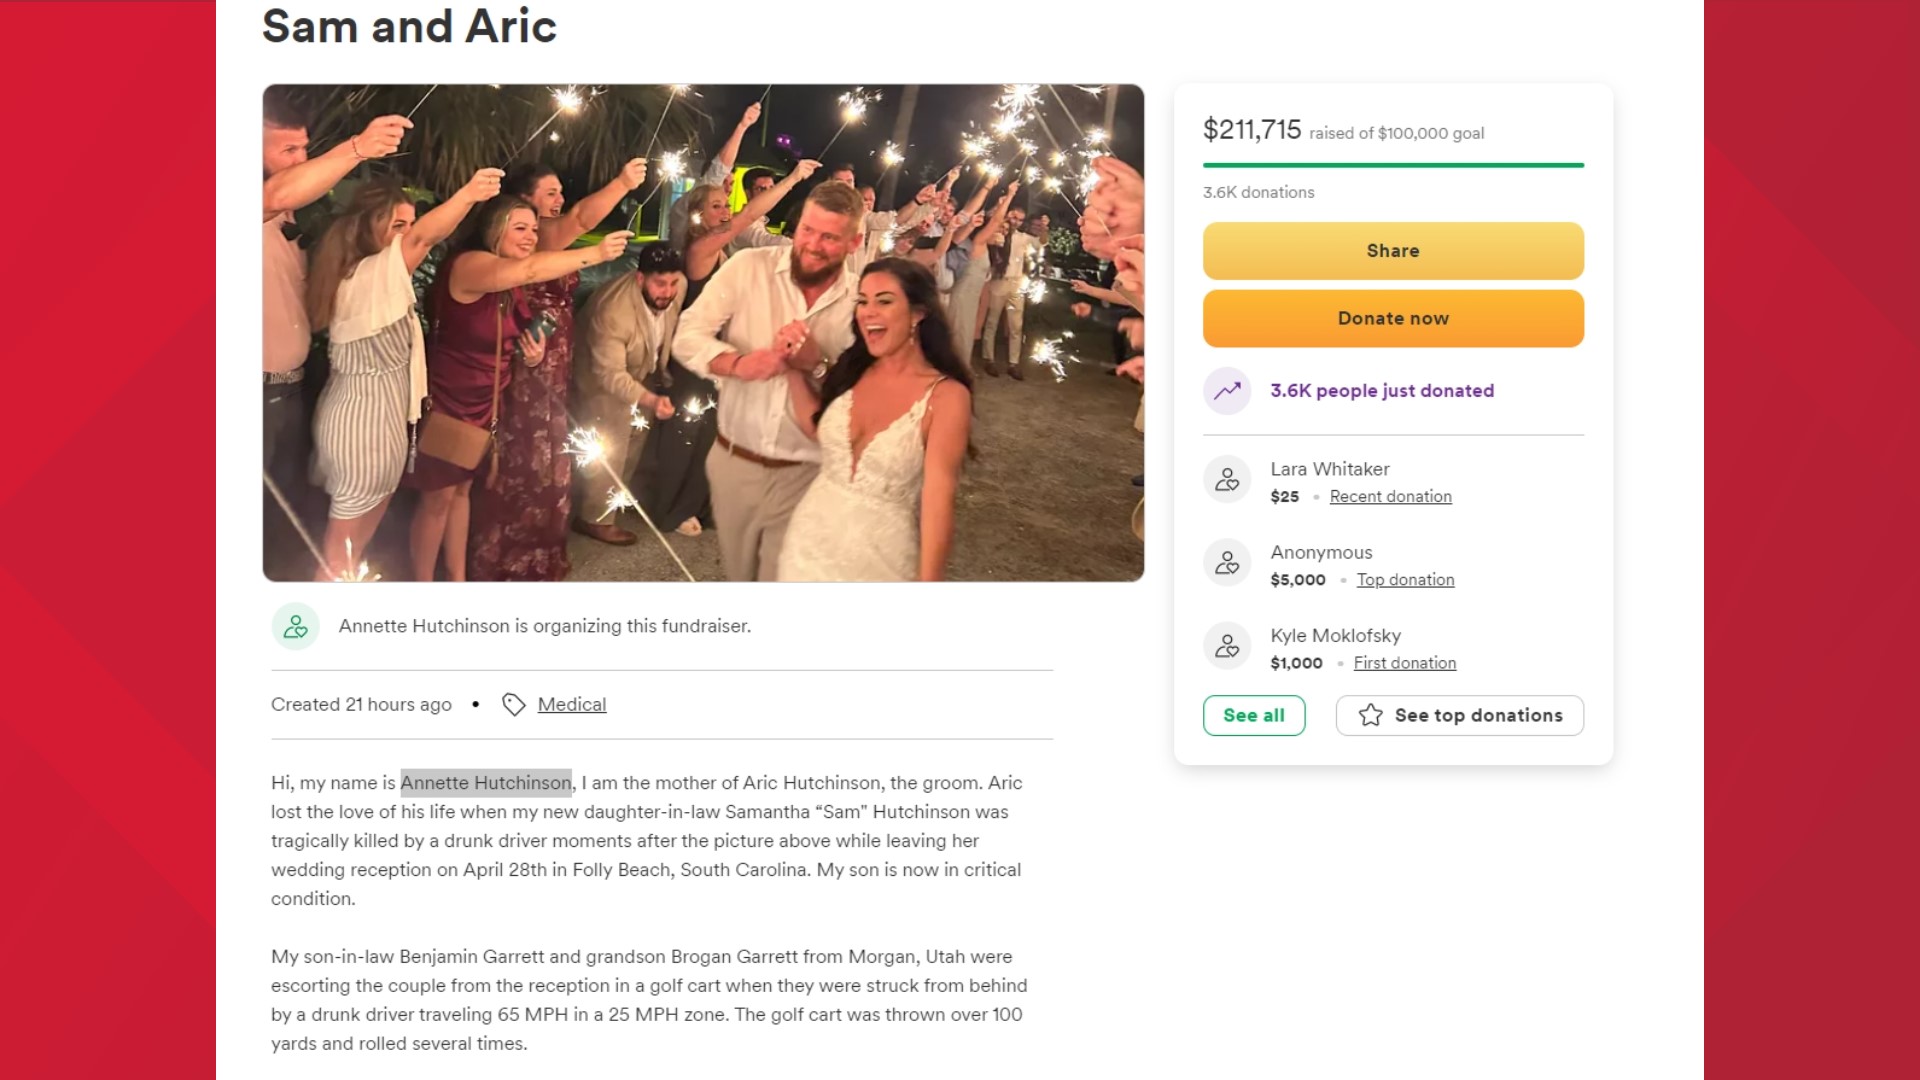Open the Medical category page
The width and height of the screenshot is (1920, 1080).
(572, 704)
